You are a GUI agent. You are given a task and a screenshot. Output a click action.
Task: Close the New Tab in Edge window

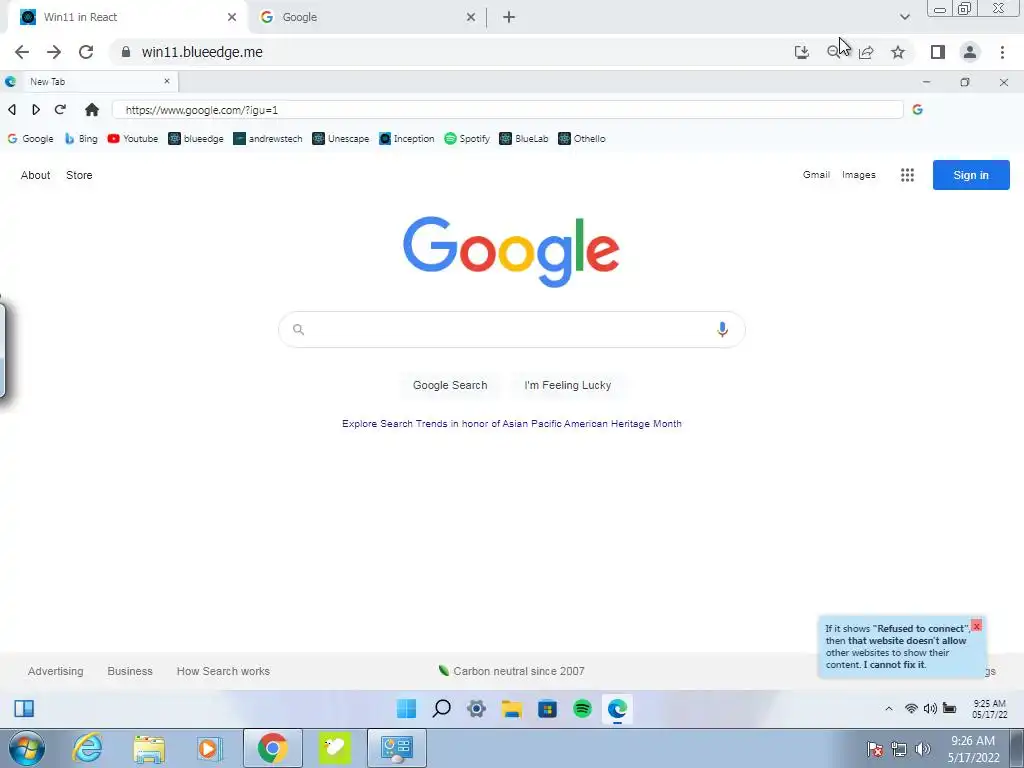(167, 81)
